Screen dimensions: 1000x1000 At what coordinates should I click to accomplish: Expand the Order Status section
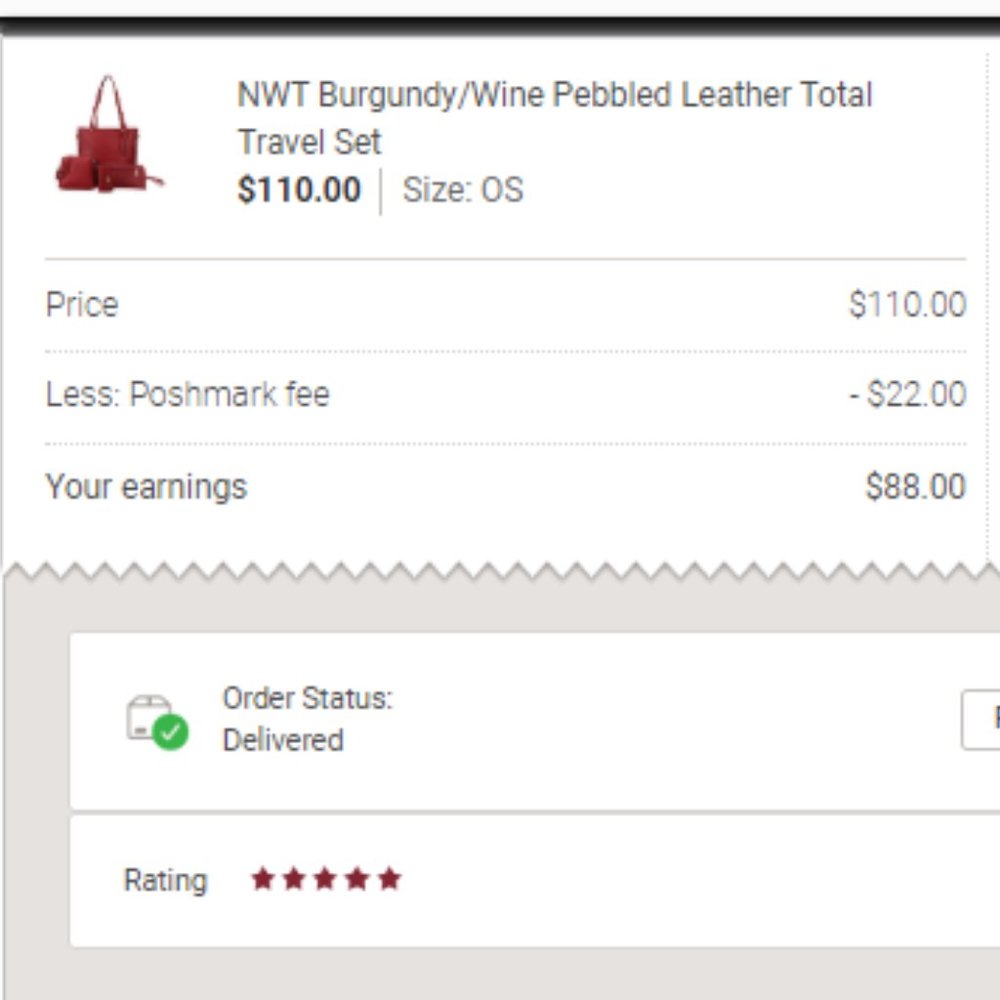pyautogui.click(x=500, y=720)
